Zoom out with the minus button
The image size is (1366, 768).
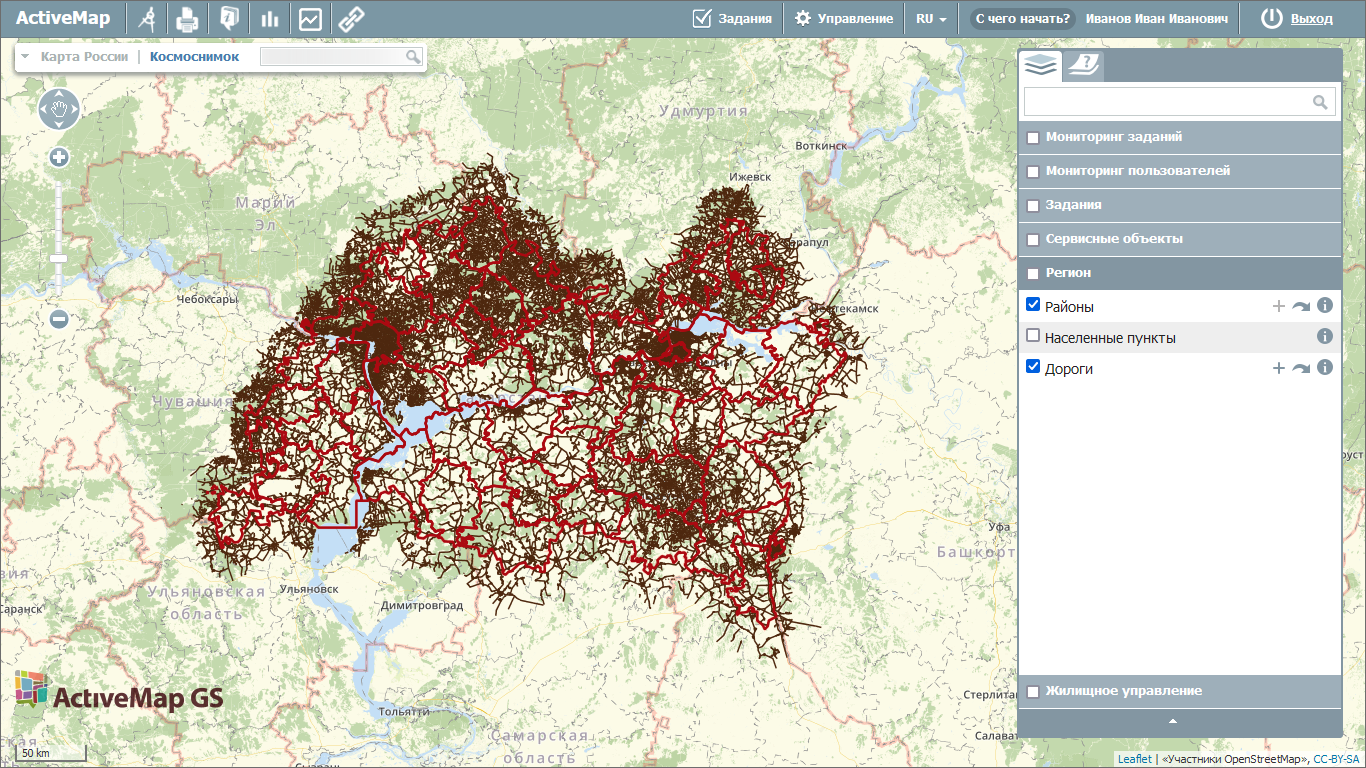click(x=59, y=319)
